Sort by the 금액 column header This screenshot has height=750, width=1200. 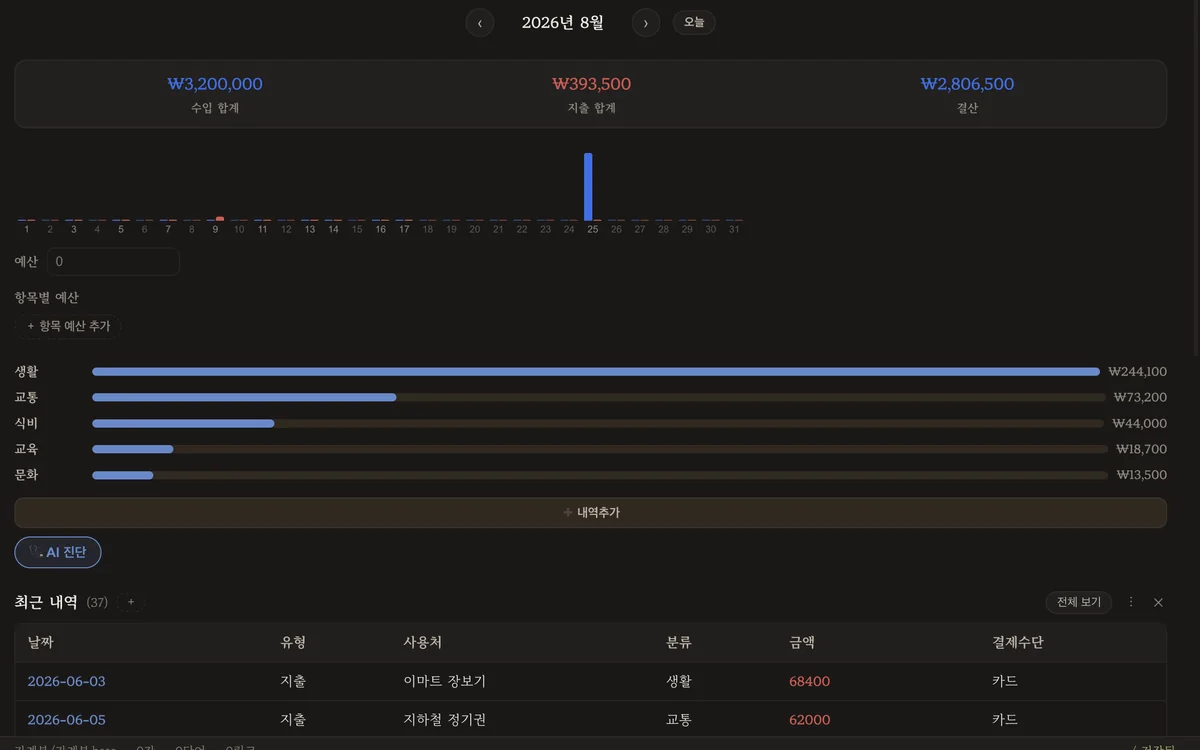point(801,643)
